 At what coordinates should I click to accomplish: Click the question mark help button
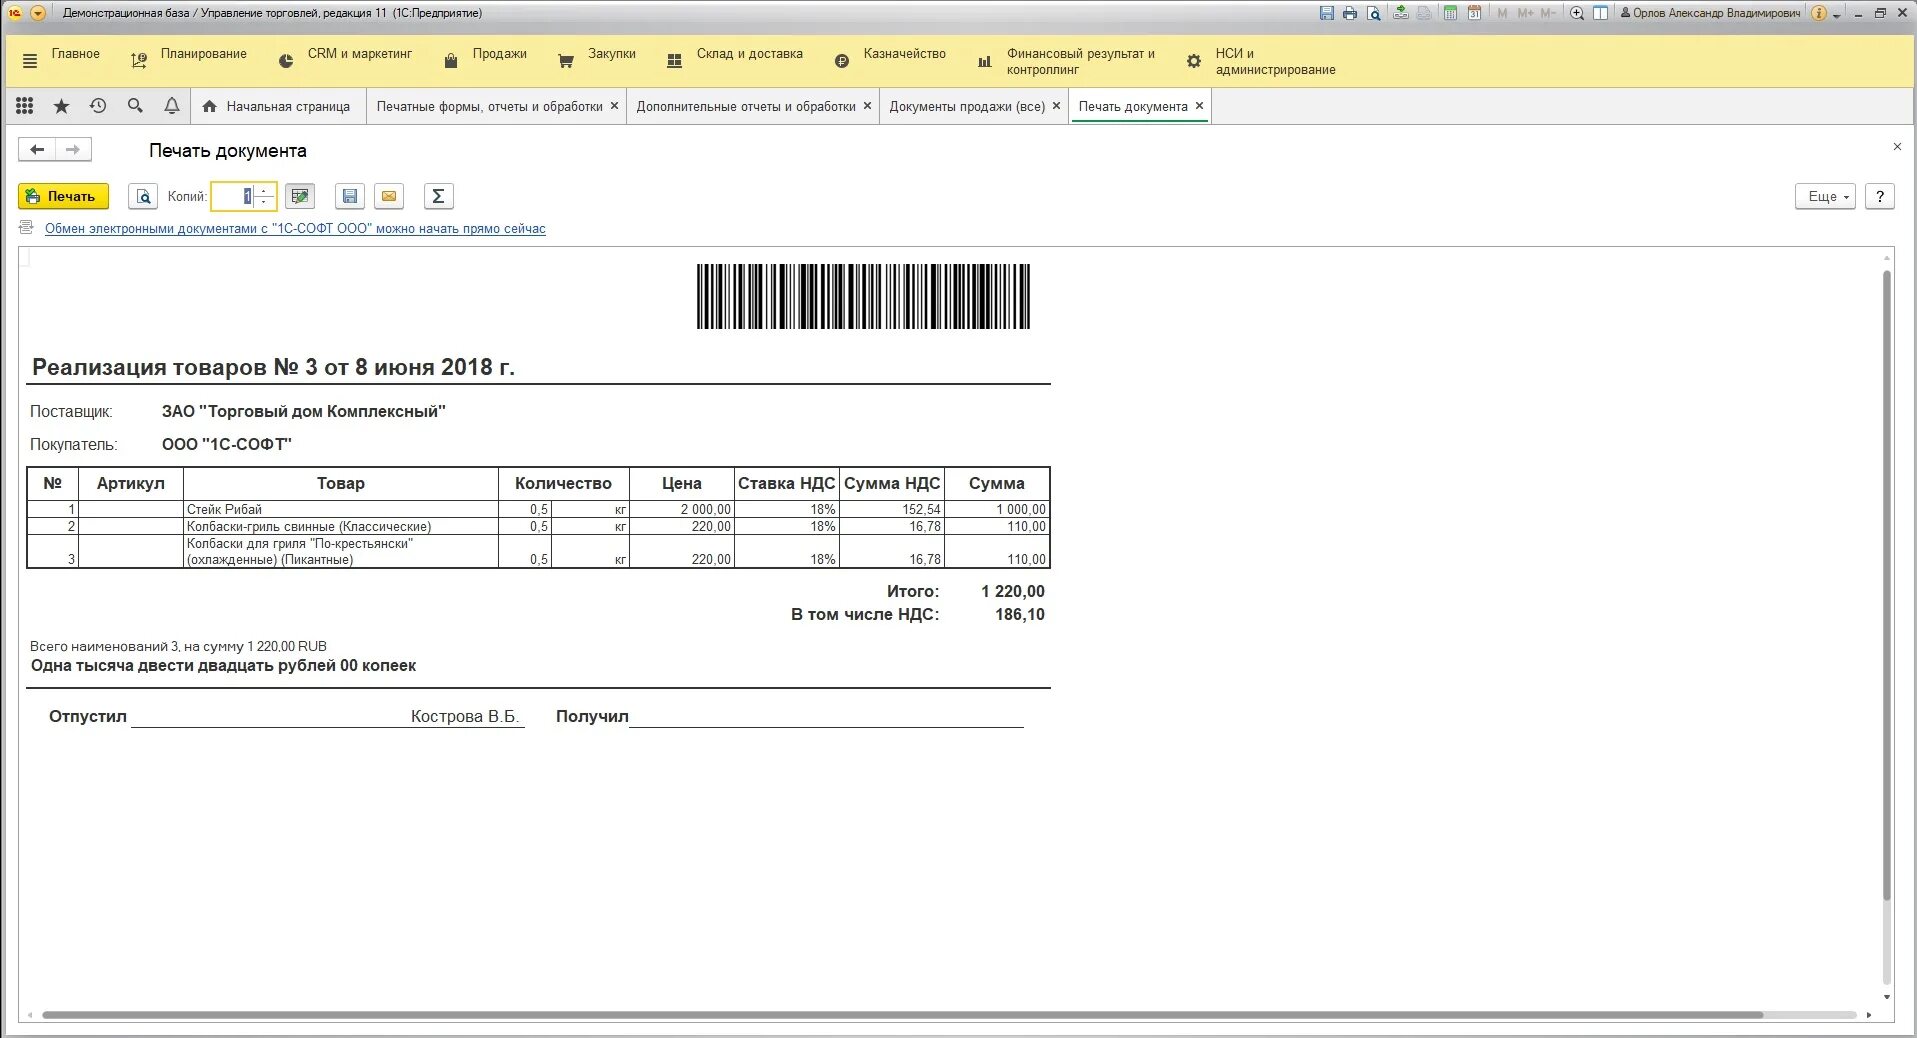tap(1880, 196)
